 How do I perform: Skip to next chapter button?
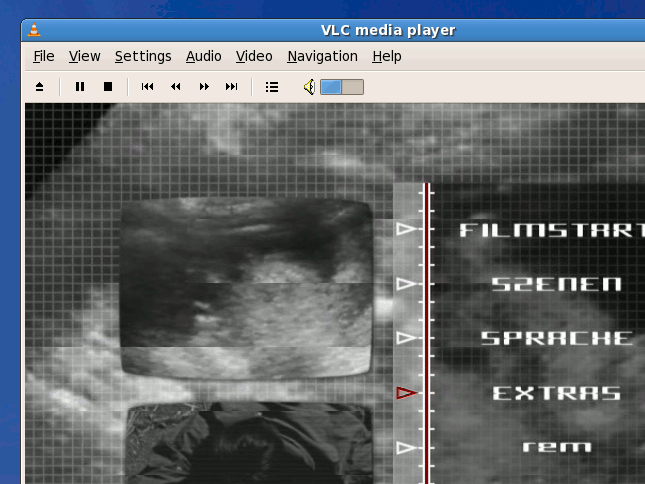tap(232, 87)
